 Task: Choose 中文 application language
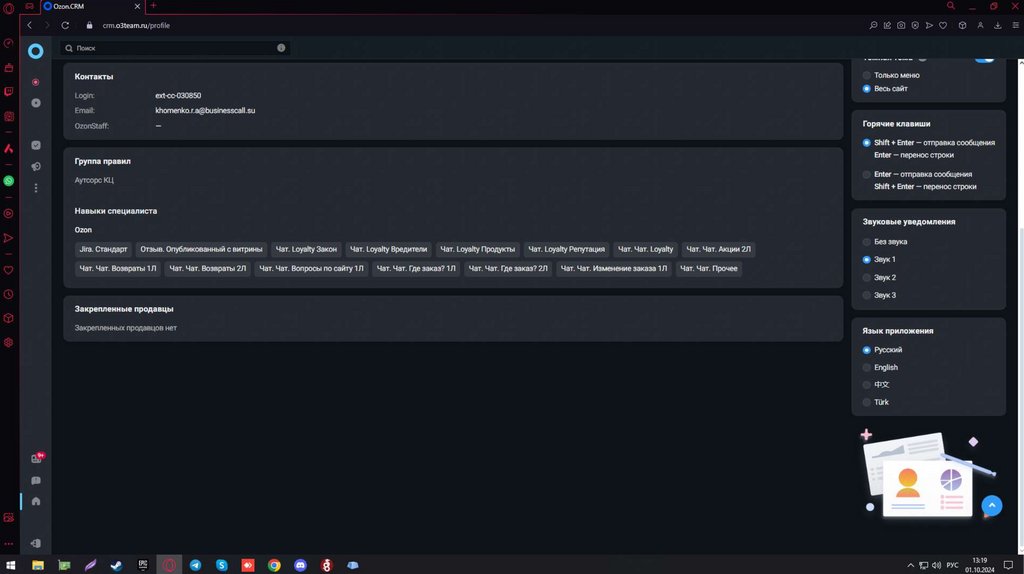876,385
